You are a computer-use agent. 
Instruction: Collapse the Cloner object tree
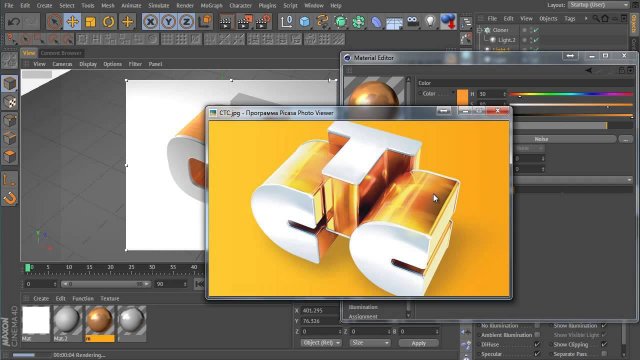coord(480,30)
